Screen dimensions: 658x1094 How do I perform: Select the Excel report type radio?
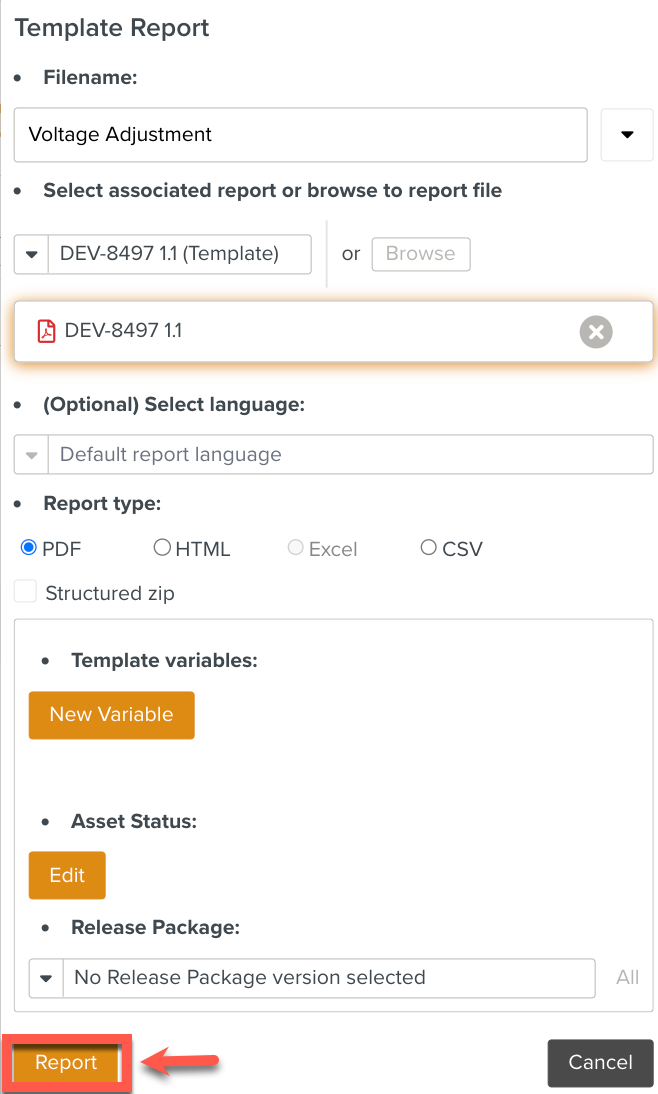[x=295, y=548]
